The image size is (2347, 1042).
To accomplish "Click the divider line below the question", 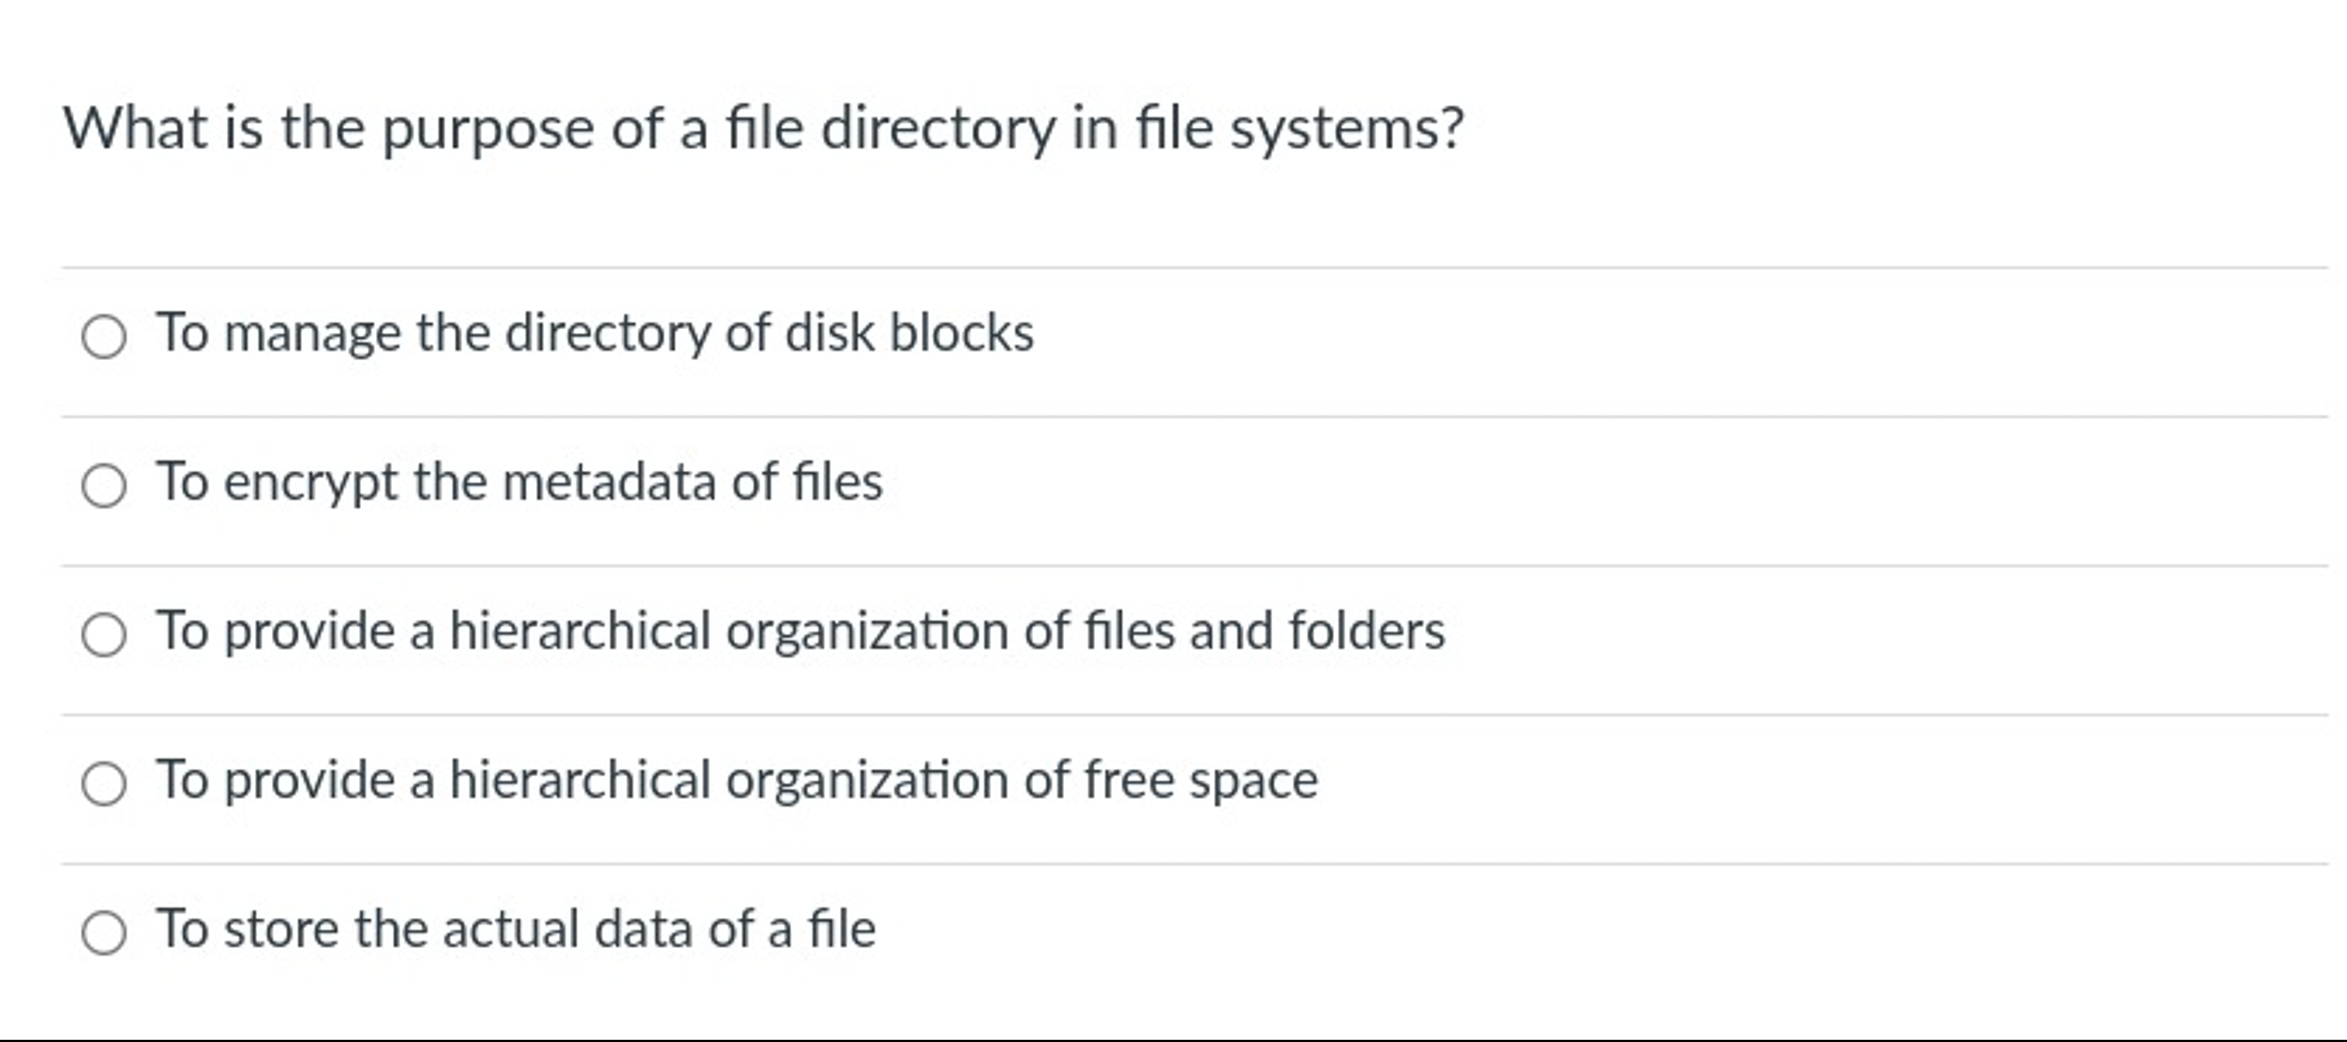I will click(1170, 266).
